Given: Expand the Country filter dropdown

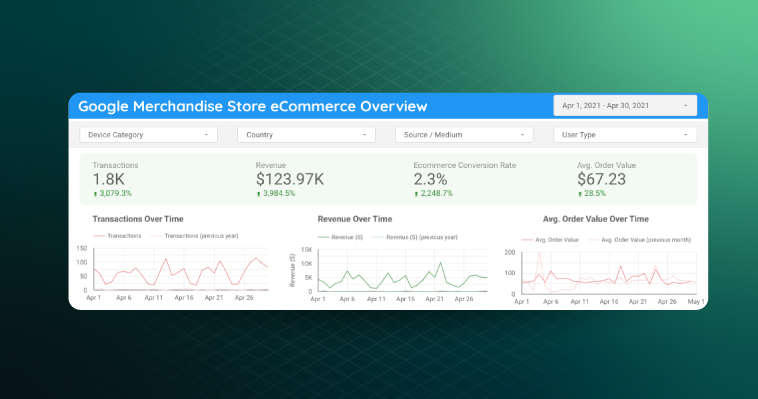Looking at the screenshot, I should coord(306,134).
